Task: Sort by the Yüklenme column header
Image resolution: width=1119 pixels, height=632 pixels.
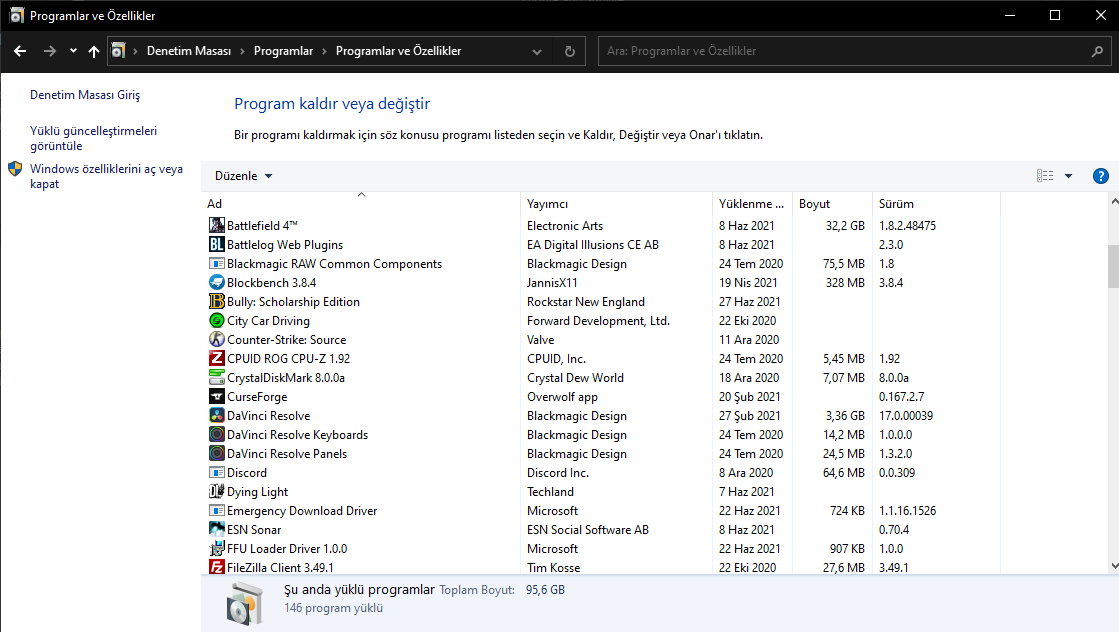Action: pyautogui.click(x=752, y=204)
